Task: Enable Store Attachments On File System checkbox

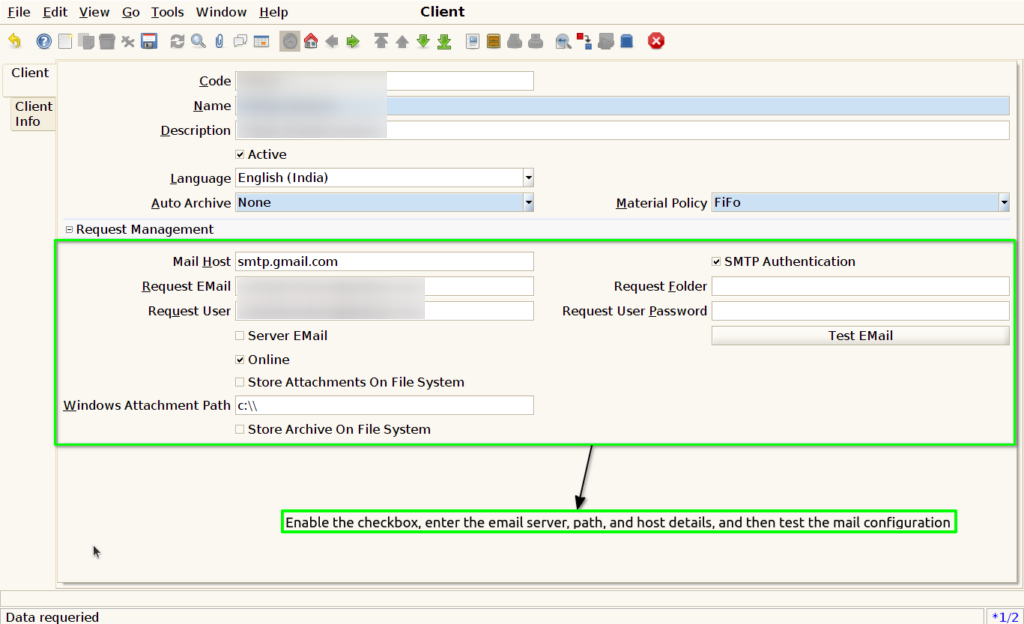Action: pyautogui.click(x=240, y=382)
